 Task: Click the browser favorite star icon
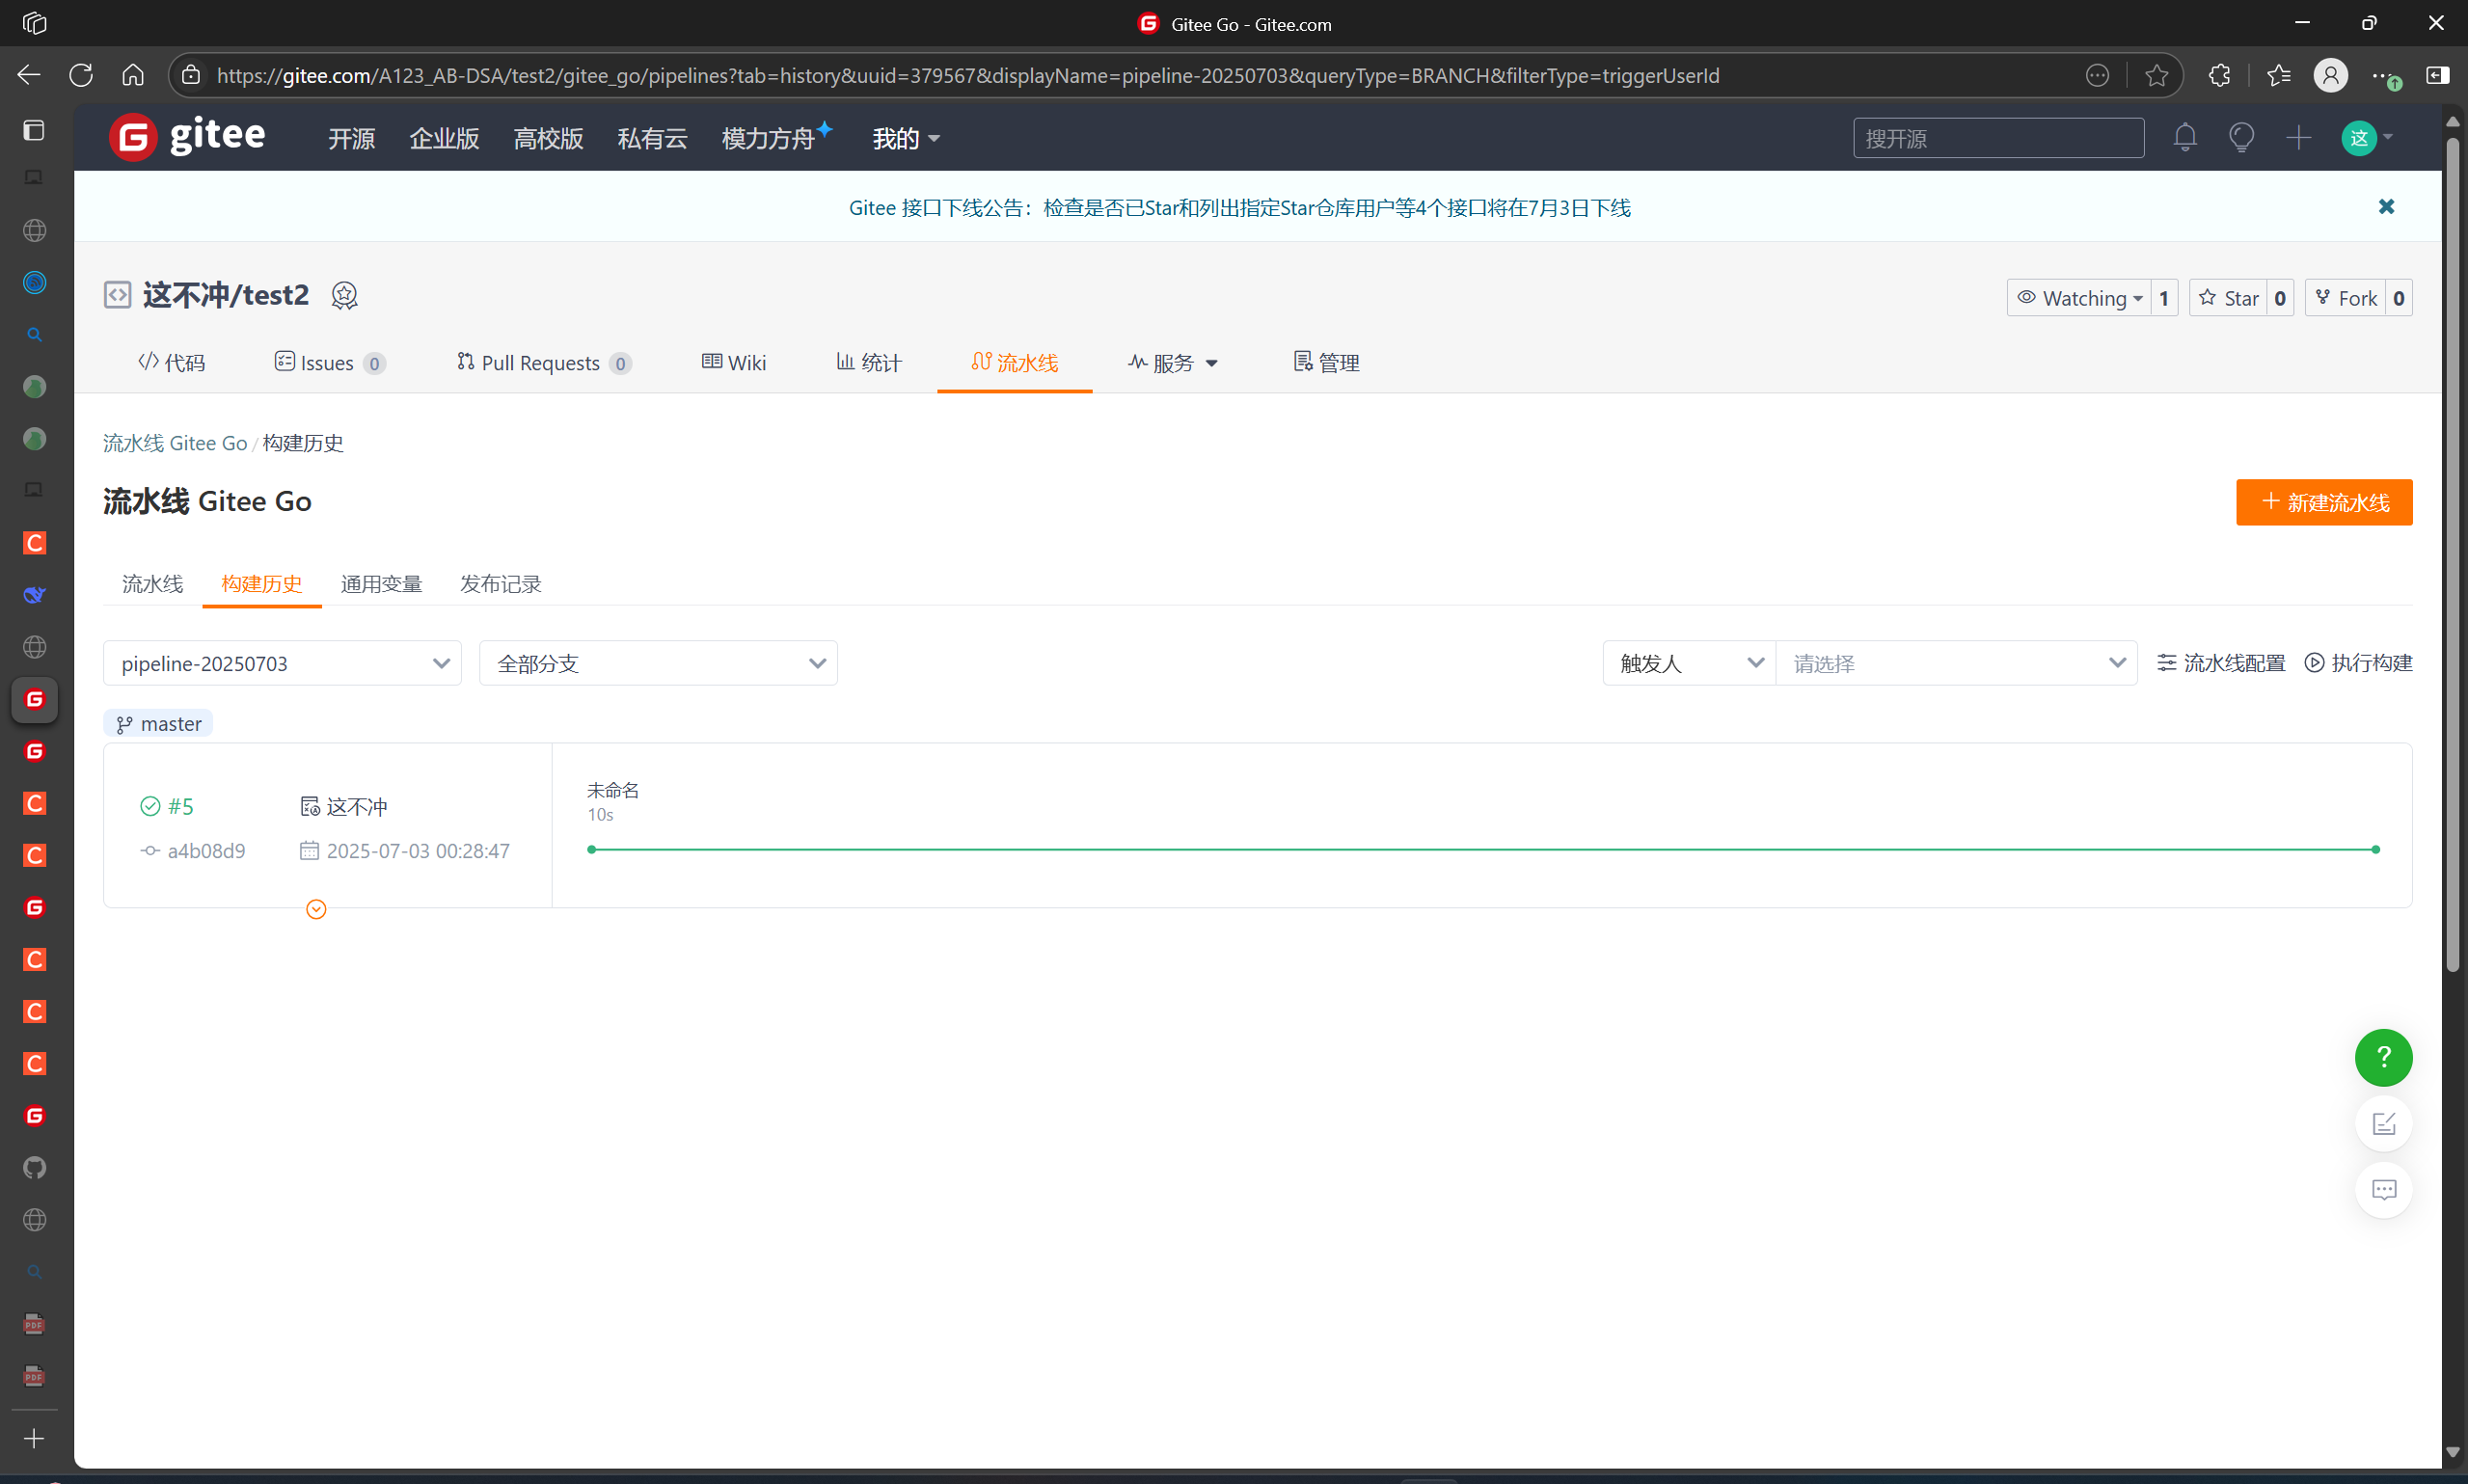(2156, 75)
